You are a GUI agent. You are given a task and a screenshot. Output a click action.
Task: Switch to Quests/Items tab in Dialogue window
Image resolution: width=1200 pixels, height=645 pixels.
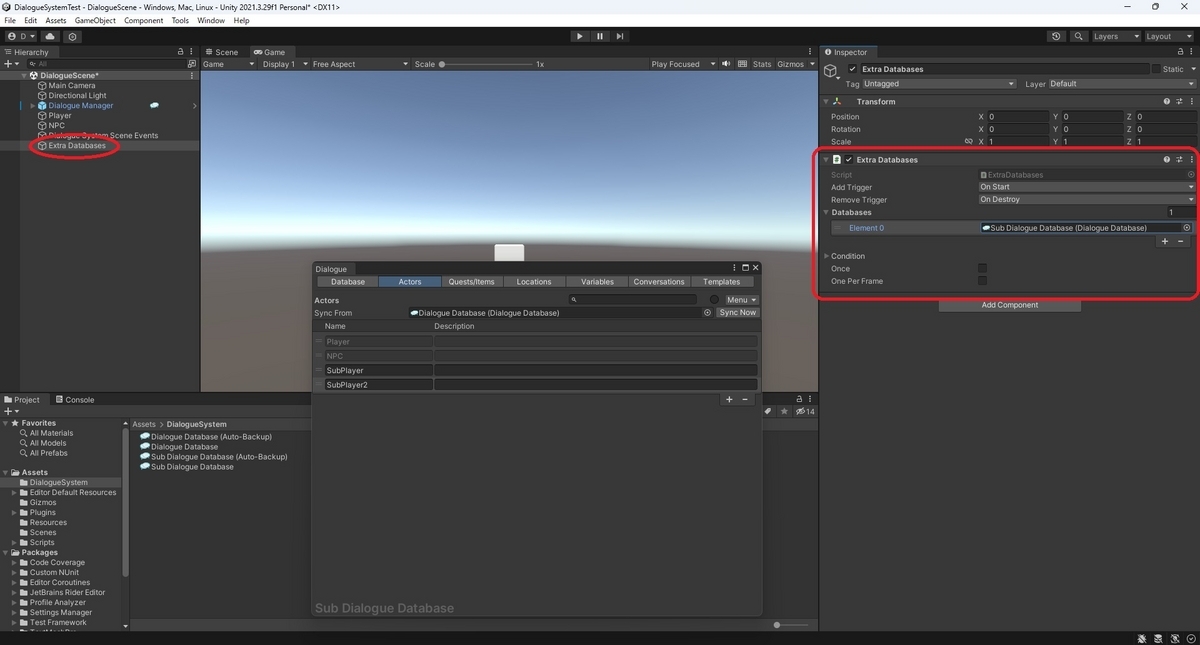coord(471,282)
